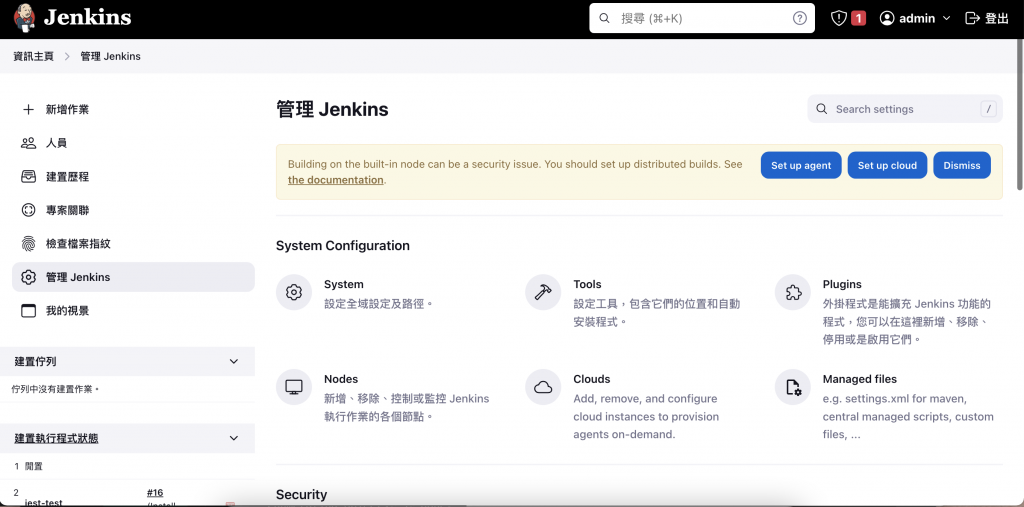Open 建置歷程 in the sidebar

click(133, 176)
